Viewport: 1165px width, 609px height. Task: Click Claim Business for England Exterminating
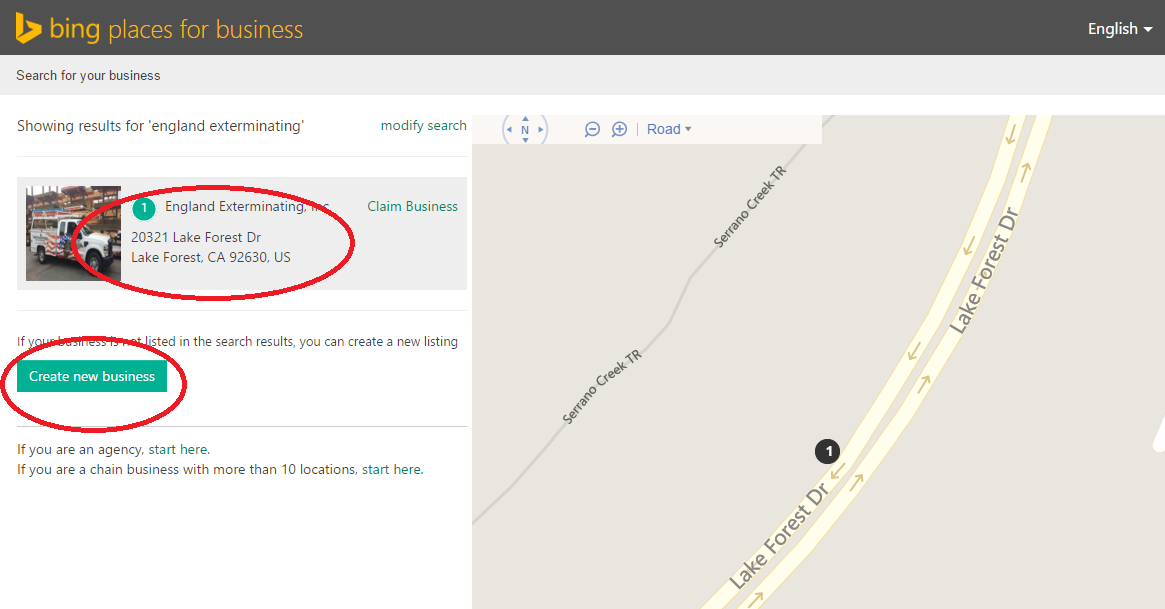(x=412, y=206)
